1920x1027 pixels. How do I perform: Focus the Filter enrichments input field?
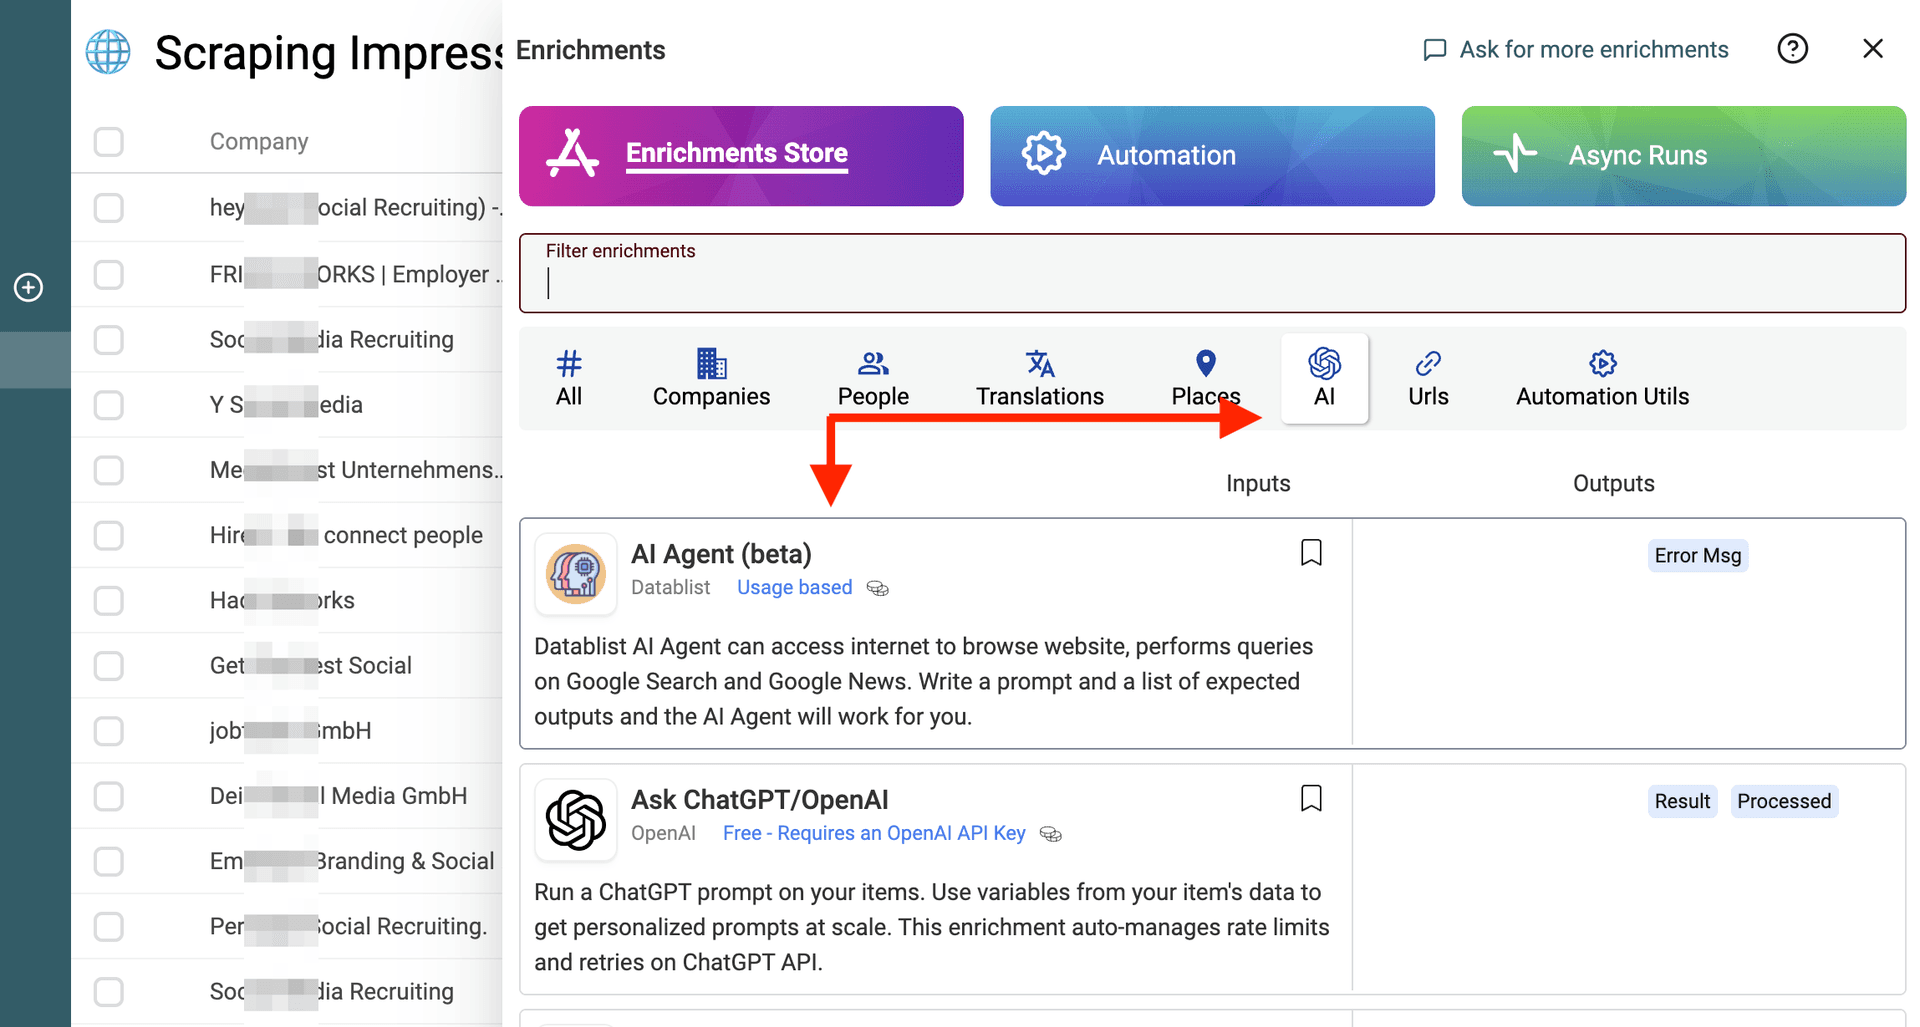[x=1211, y=284]
